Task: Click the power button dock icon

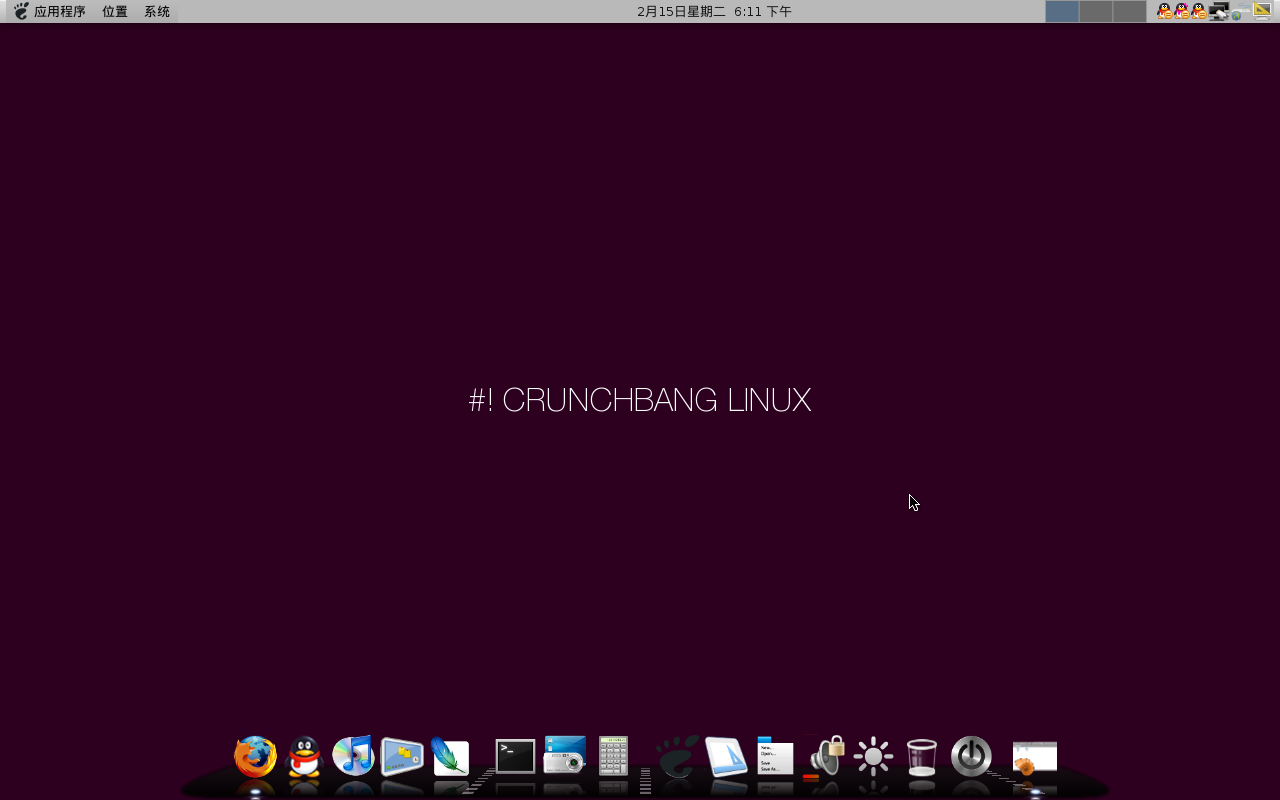Action: [x=971, y=757]
